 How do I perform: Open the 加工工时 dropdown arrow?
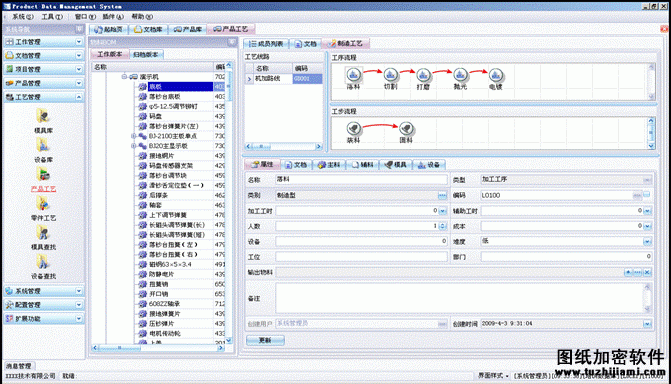(442, 211)
